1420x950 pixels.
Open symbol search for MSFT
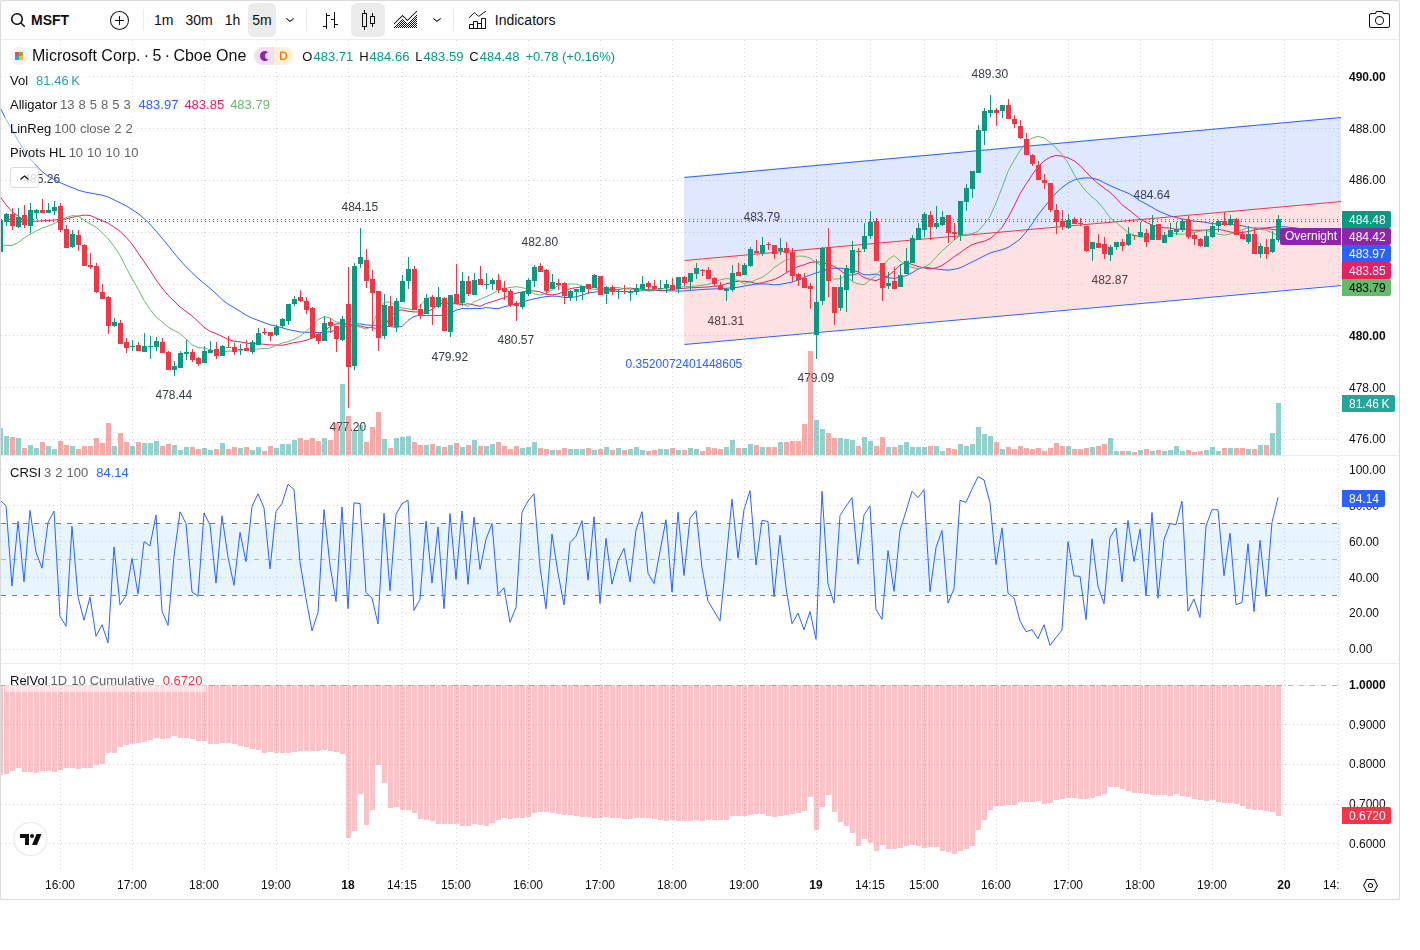(x=41, y=20)
